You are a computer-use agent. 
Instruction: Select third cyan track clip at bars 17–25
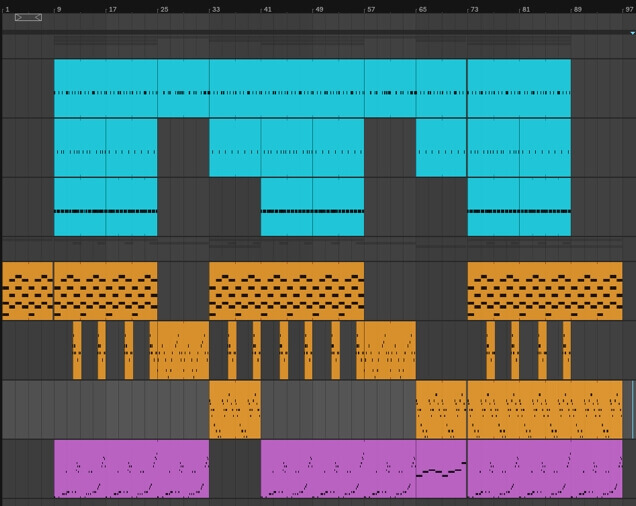(131, 207)
